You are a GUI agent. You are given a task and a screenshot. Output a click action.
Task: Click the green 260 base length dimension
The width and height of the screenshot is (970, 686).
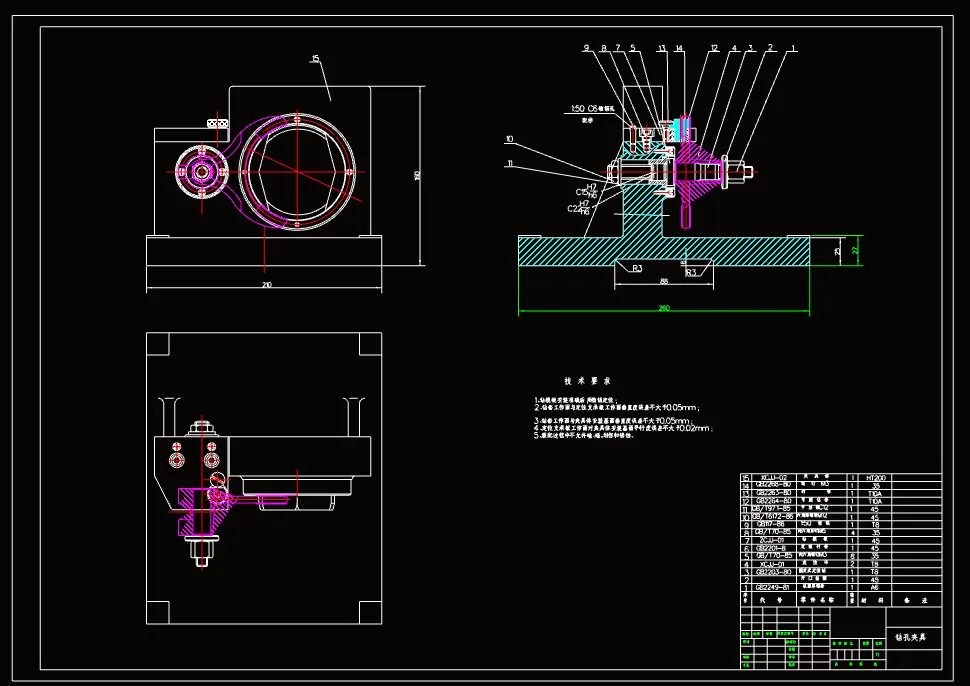664,307
